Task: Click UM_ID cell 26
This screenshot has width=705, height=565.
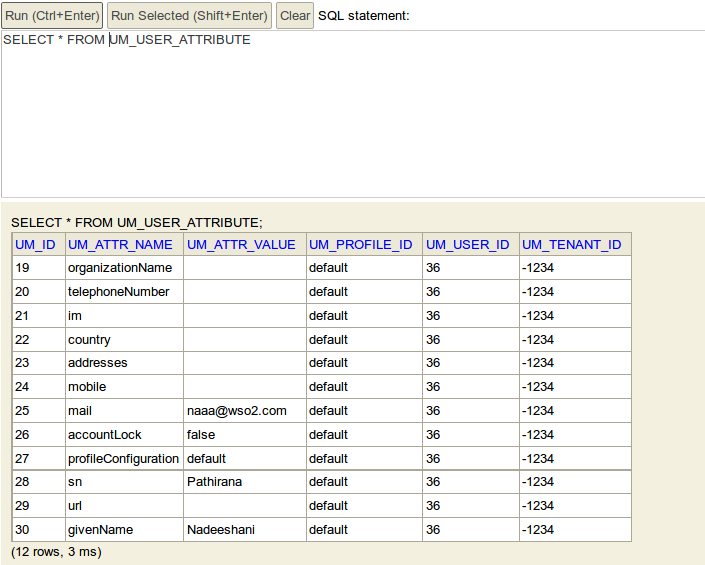Action: [39, 435]
